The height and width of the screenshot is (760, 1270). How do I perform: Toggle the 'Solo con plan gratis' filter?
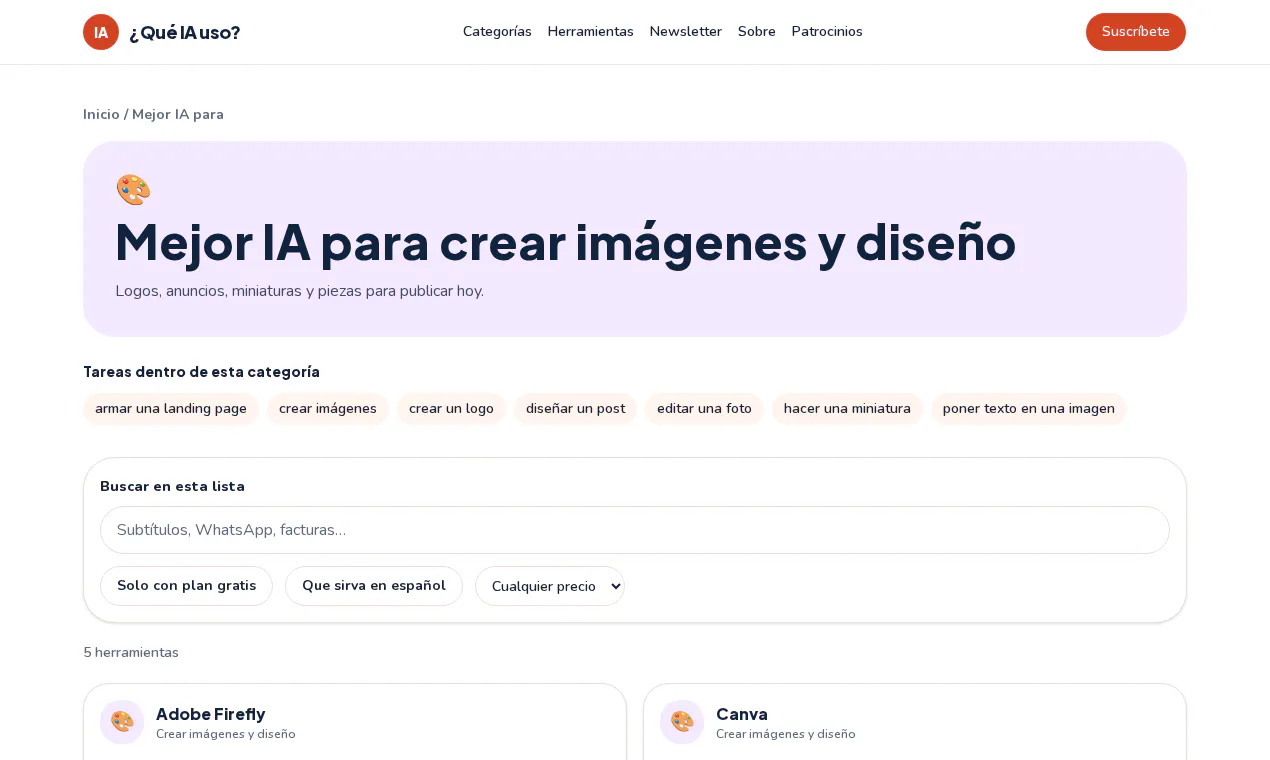(x=186, y=586)
